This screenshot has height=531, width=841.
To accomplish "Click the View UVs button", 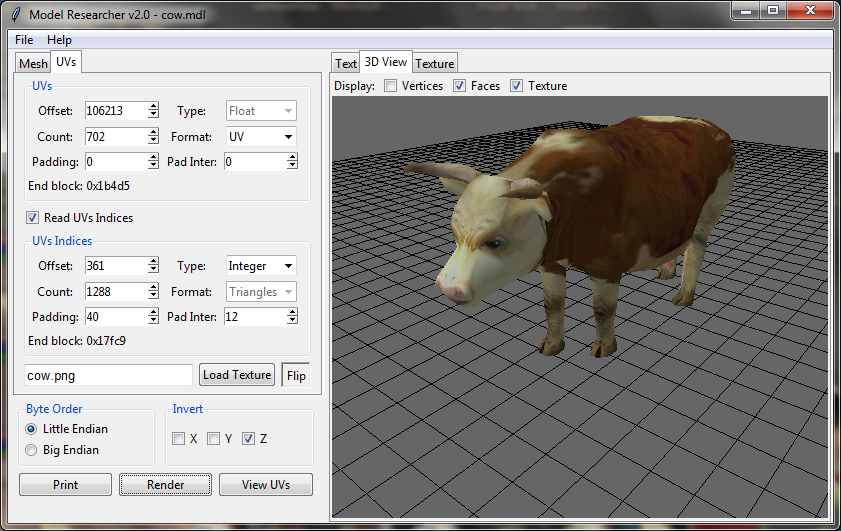I will point(265,484).
